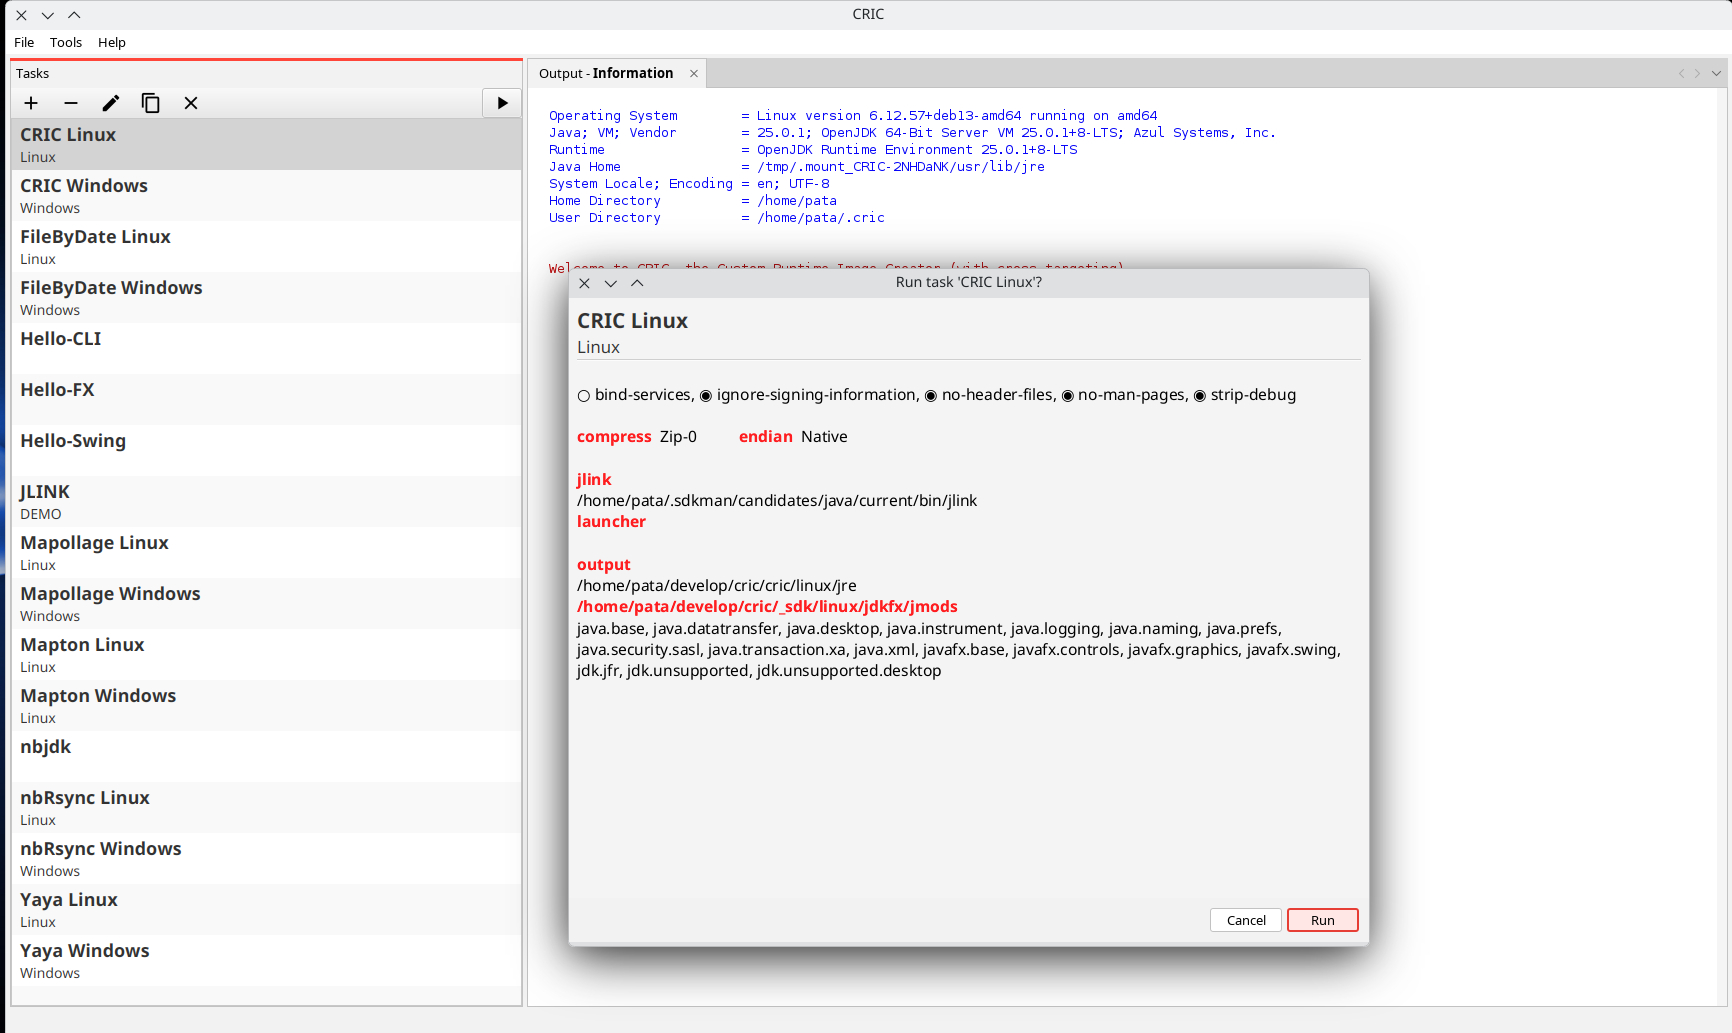
Task: Toggle the bind-services radio option
Action: 584,396
